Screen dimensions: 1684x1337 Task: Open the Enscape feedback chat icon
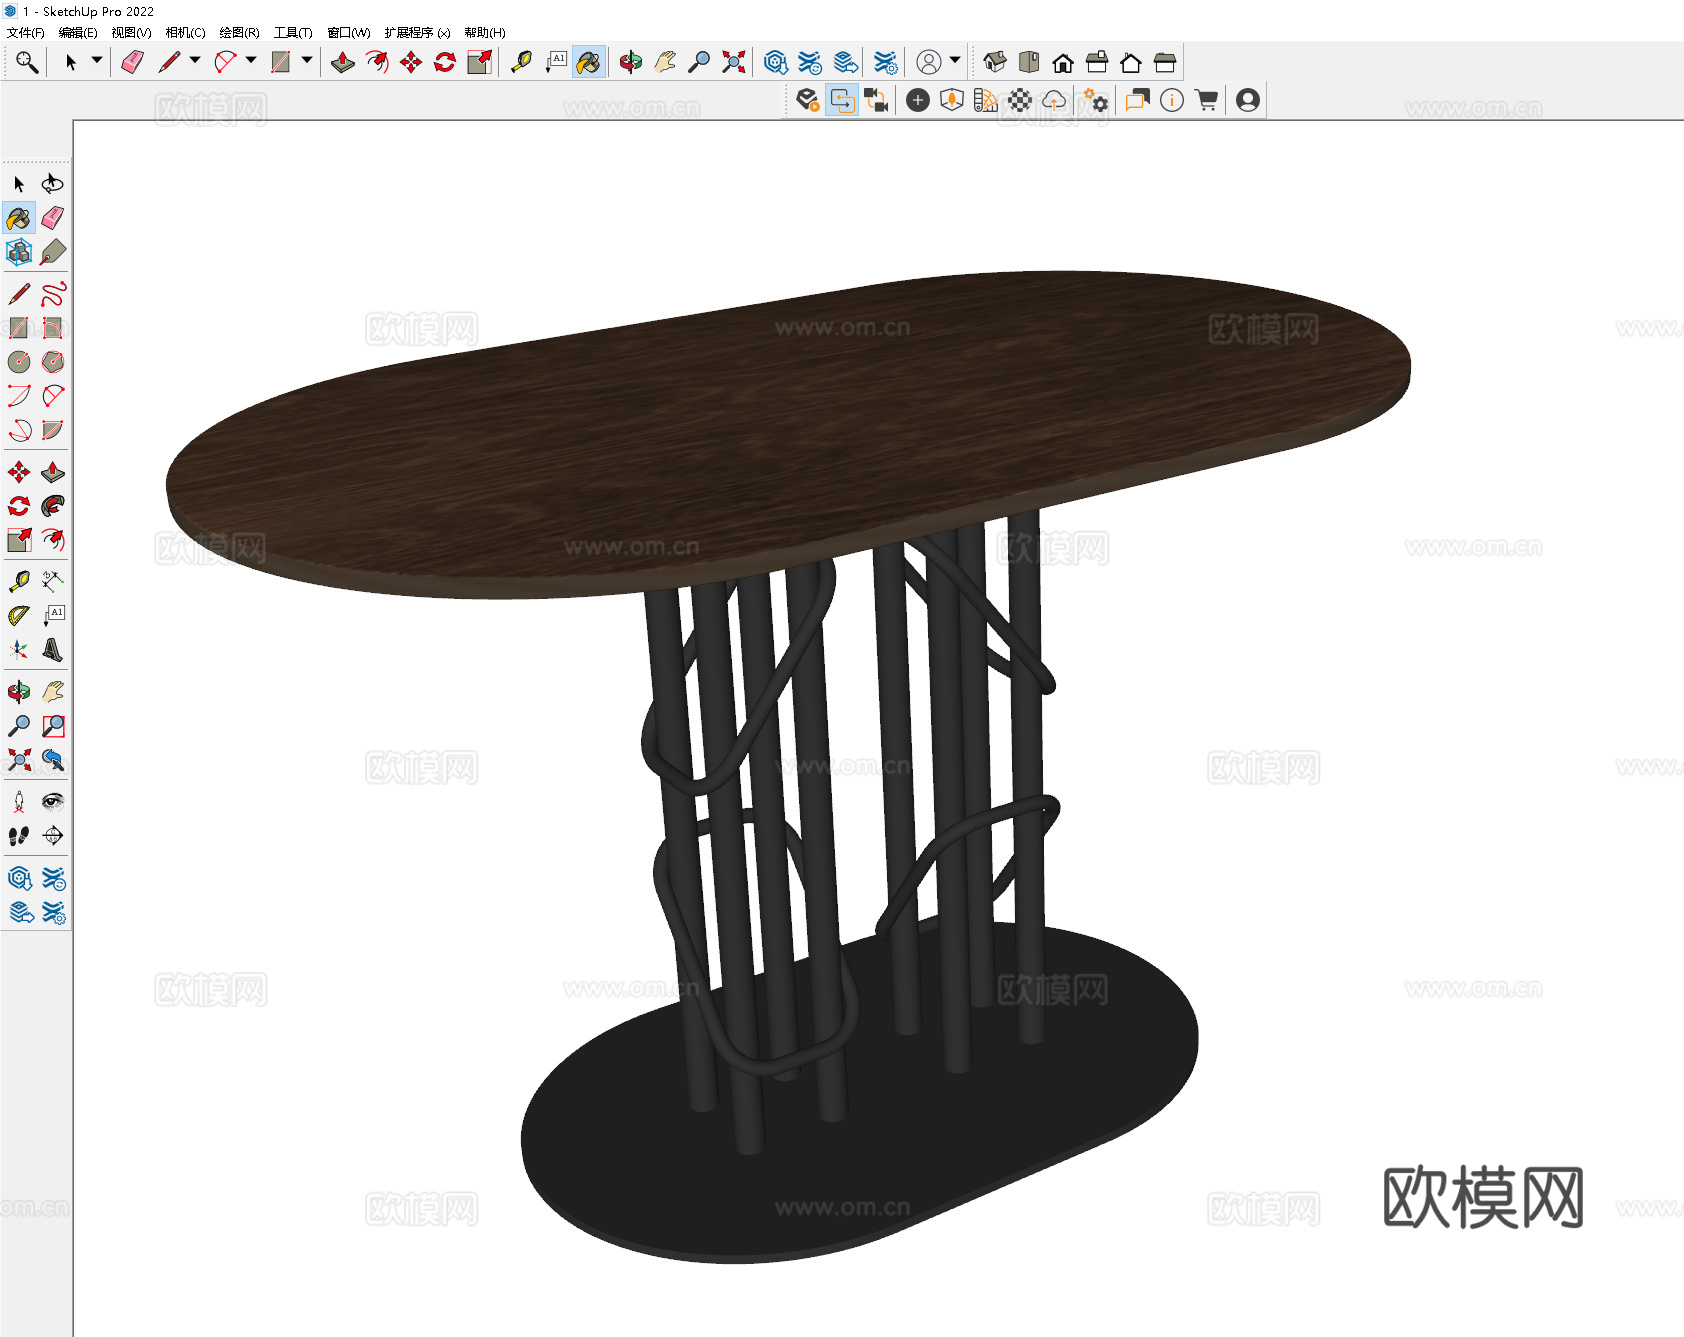(1137, 100)
